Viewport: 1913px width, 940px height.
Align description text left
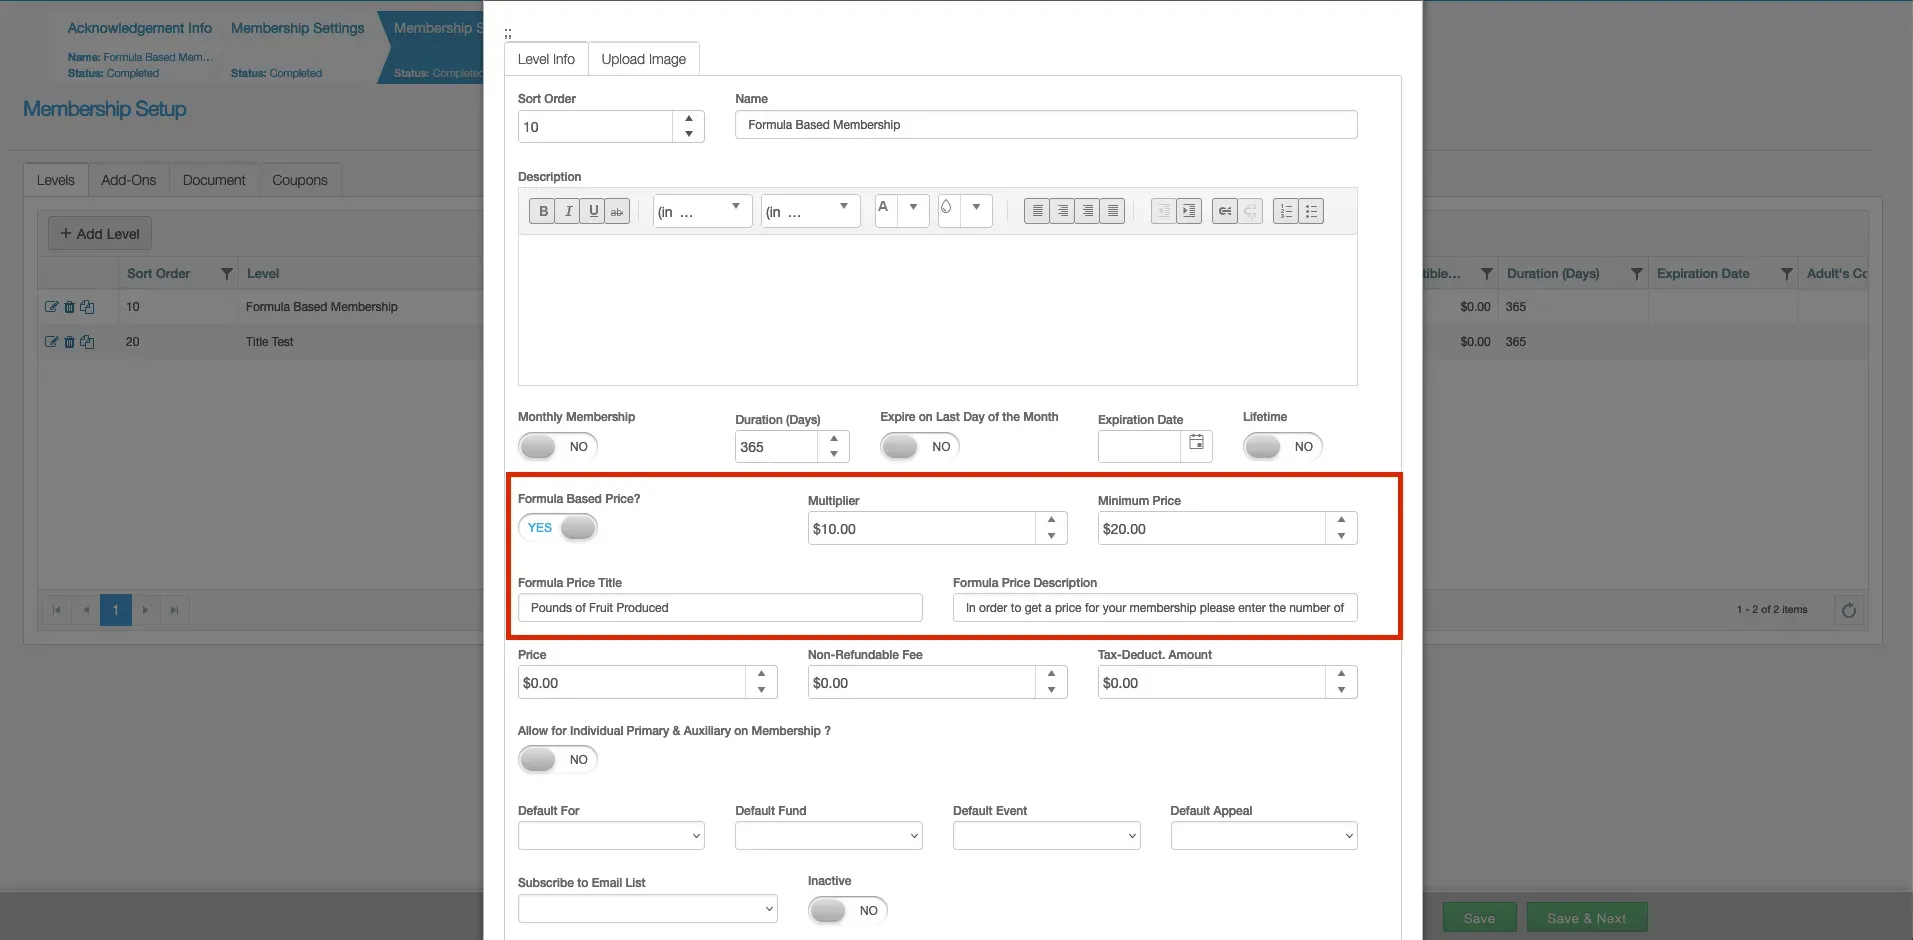(1037, 211)
